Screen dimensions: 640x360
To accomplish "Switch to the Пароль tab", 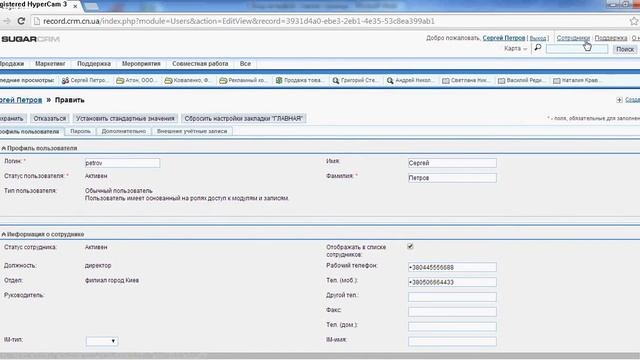I will [80, 131].
